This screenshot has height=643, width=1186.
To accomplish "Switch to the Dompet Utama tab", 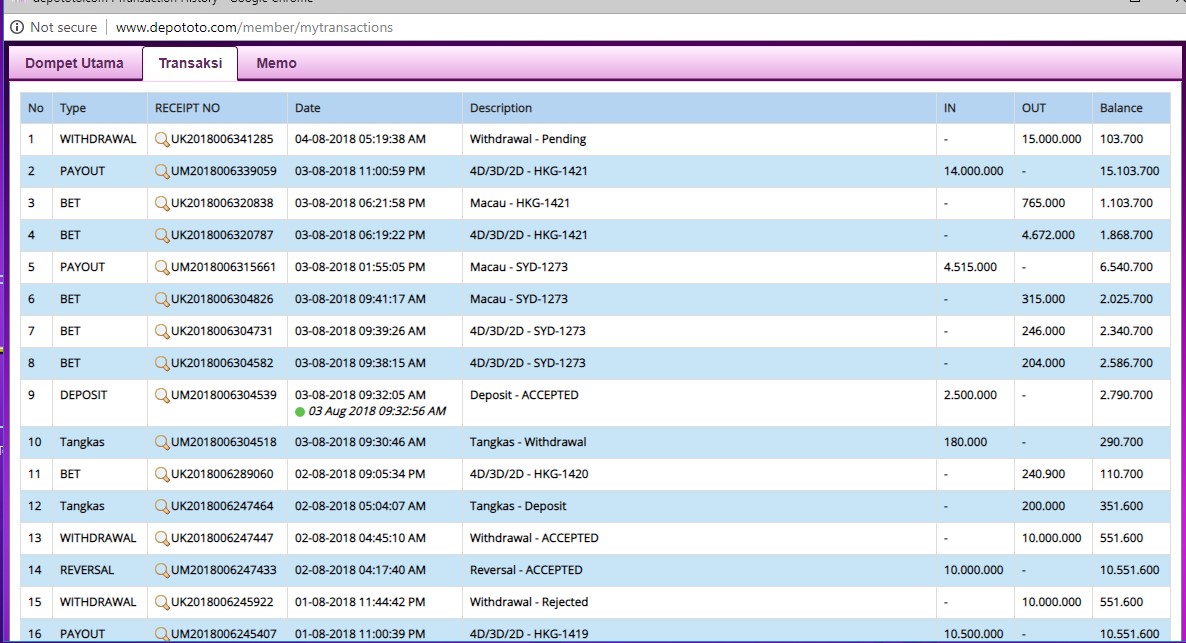I will (x=74, y=63).
